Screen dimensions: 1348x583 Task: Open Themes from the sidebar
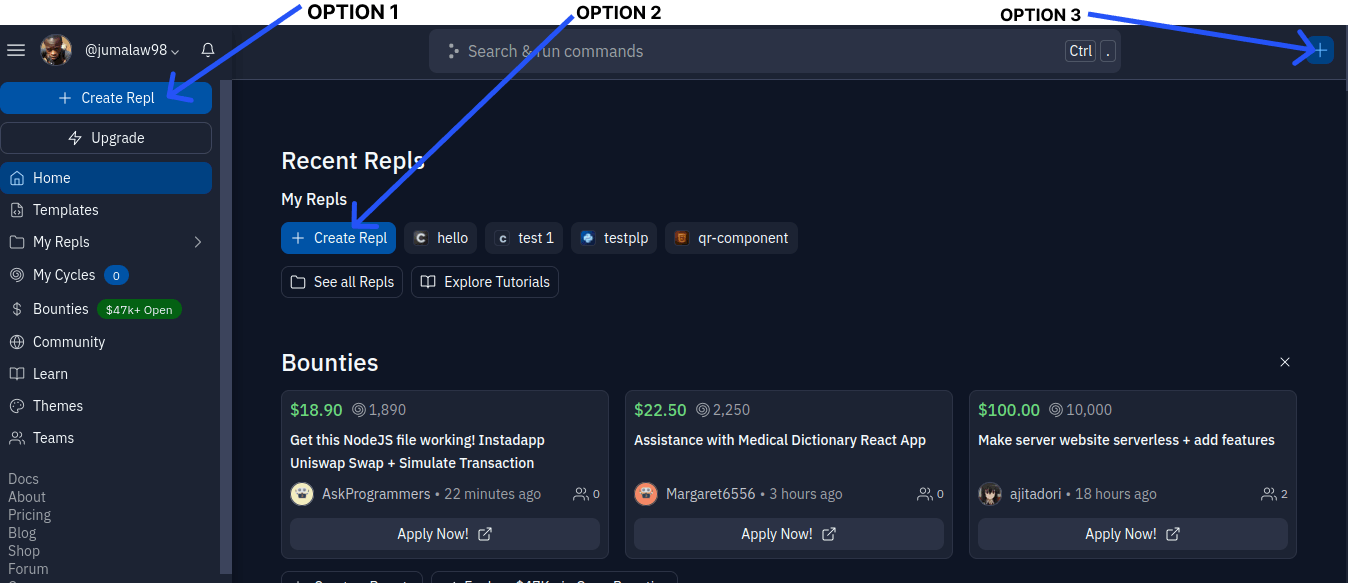(57, 406)
